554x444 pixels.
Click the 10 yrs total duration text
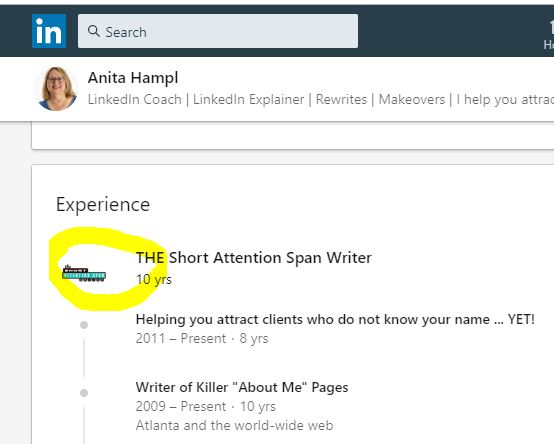pos(154,279)
